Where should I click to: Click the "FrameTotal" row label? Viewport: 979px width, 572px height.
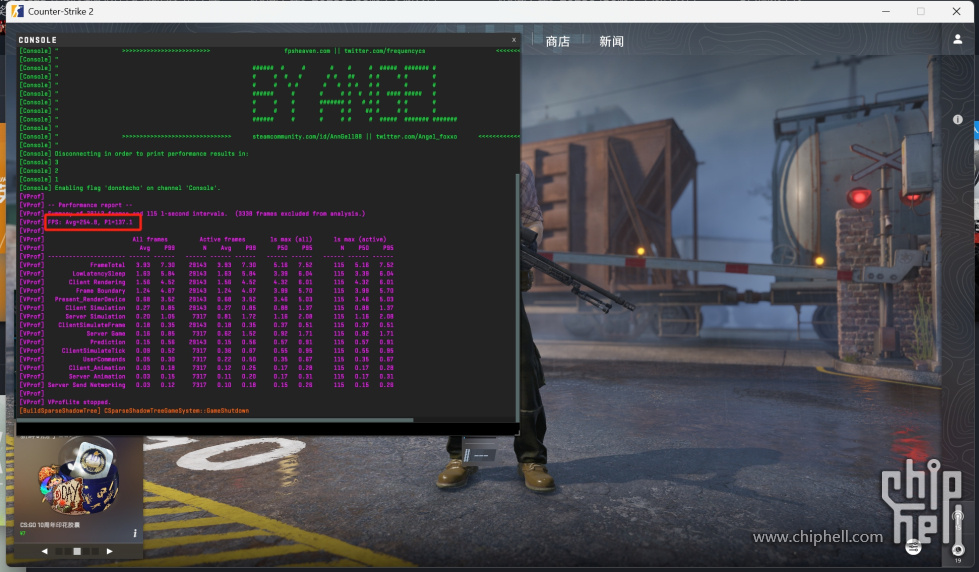107,265
